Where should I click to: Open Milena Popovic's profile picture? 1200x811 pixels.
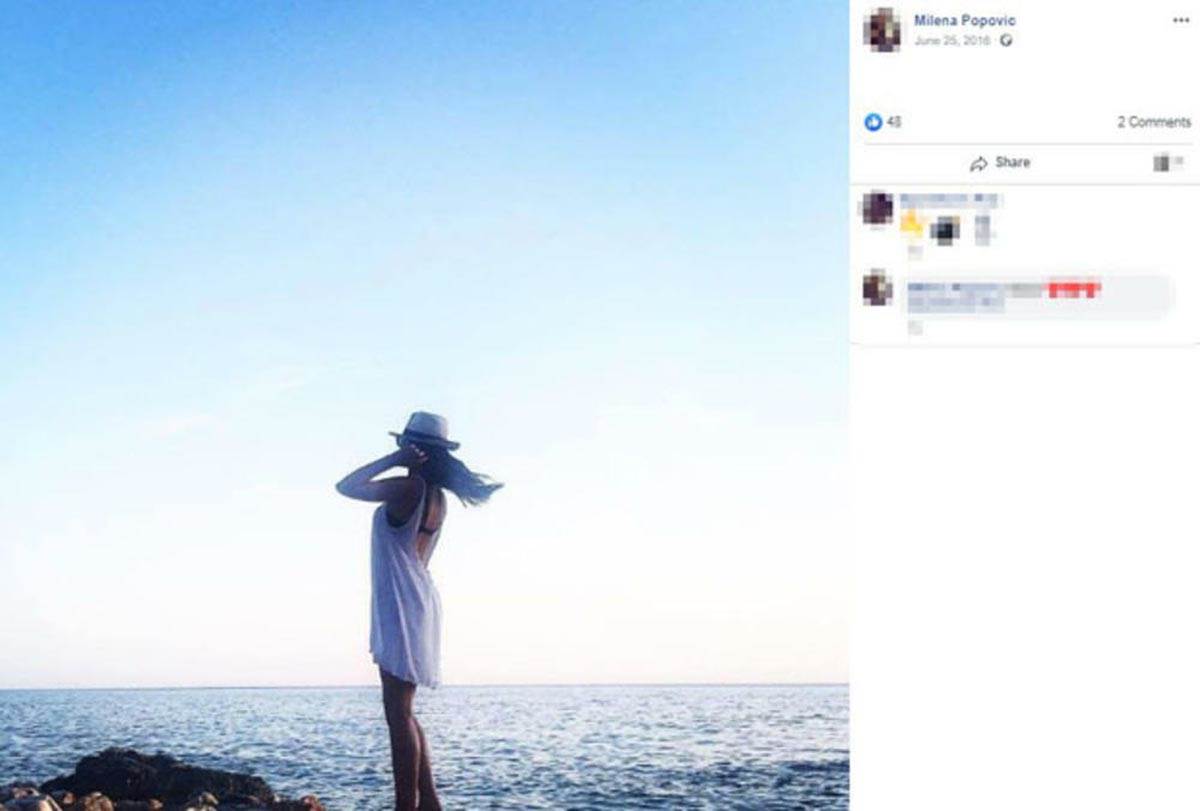882,29
